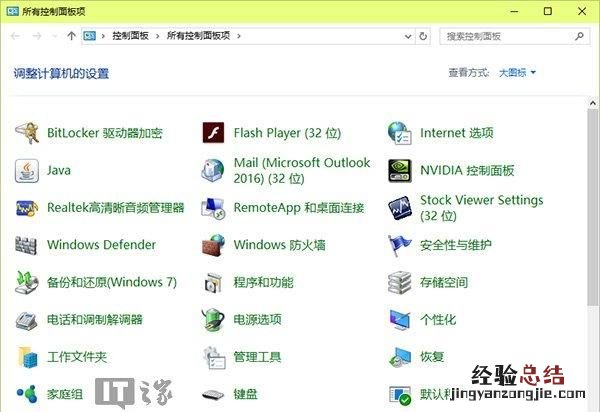
Task: Click the 家庭组 homegroup icon
Action: [27, 394]
